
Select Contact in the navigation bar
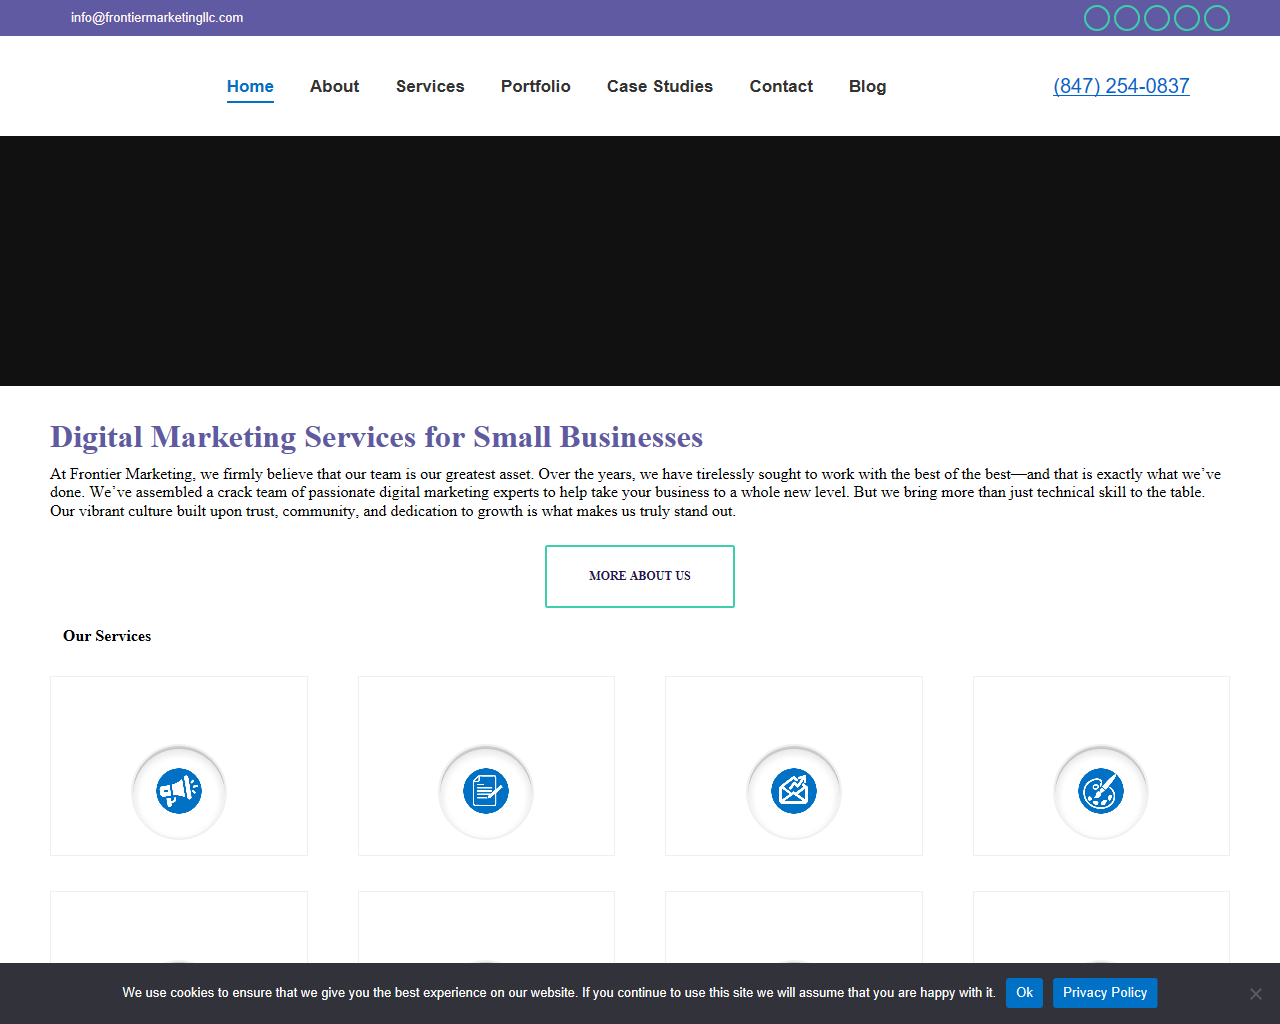point(781,86)
